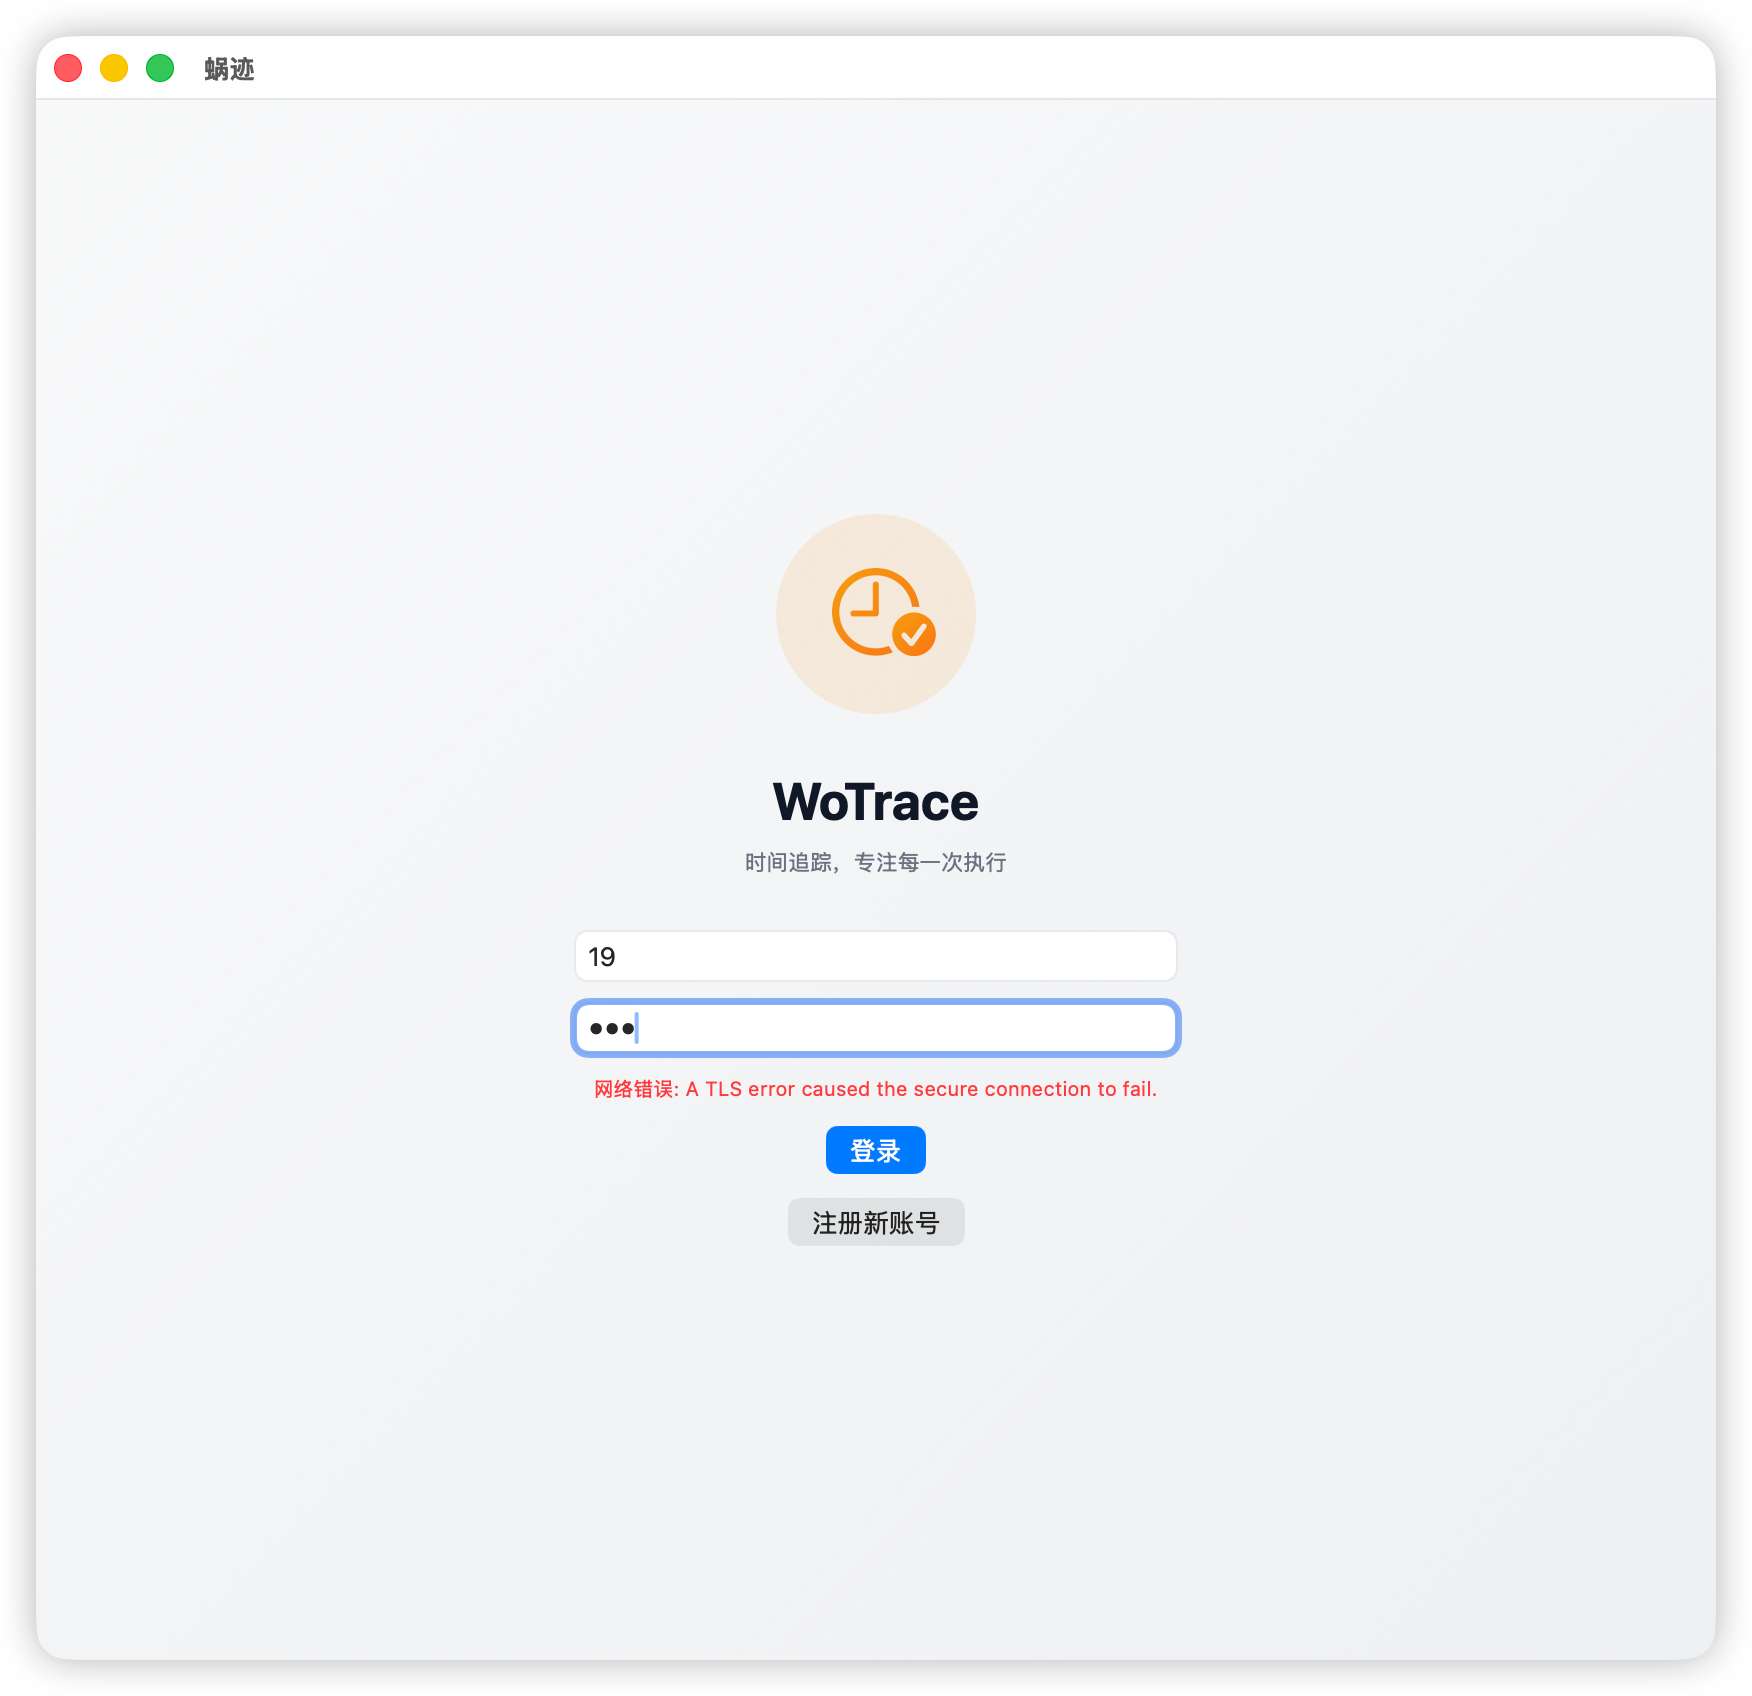Click the empty title bar area
Screen dimensions: 1752x1696
coord(980,68)
